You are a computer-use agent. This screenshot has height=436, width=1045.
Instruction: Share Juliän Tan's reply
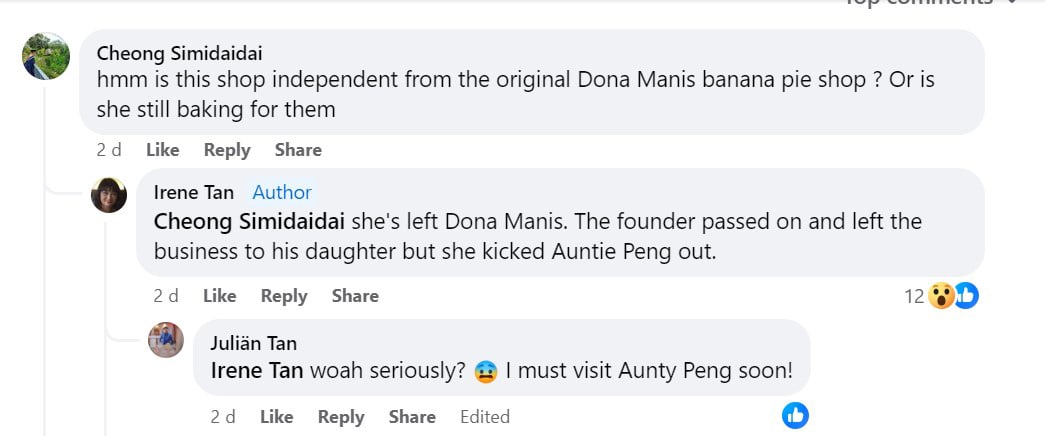pos(412,417)
